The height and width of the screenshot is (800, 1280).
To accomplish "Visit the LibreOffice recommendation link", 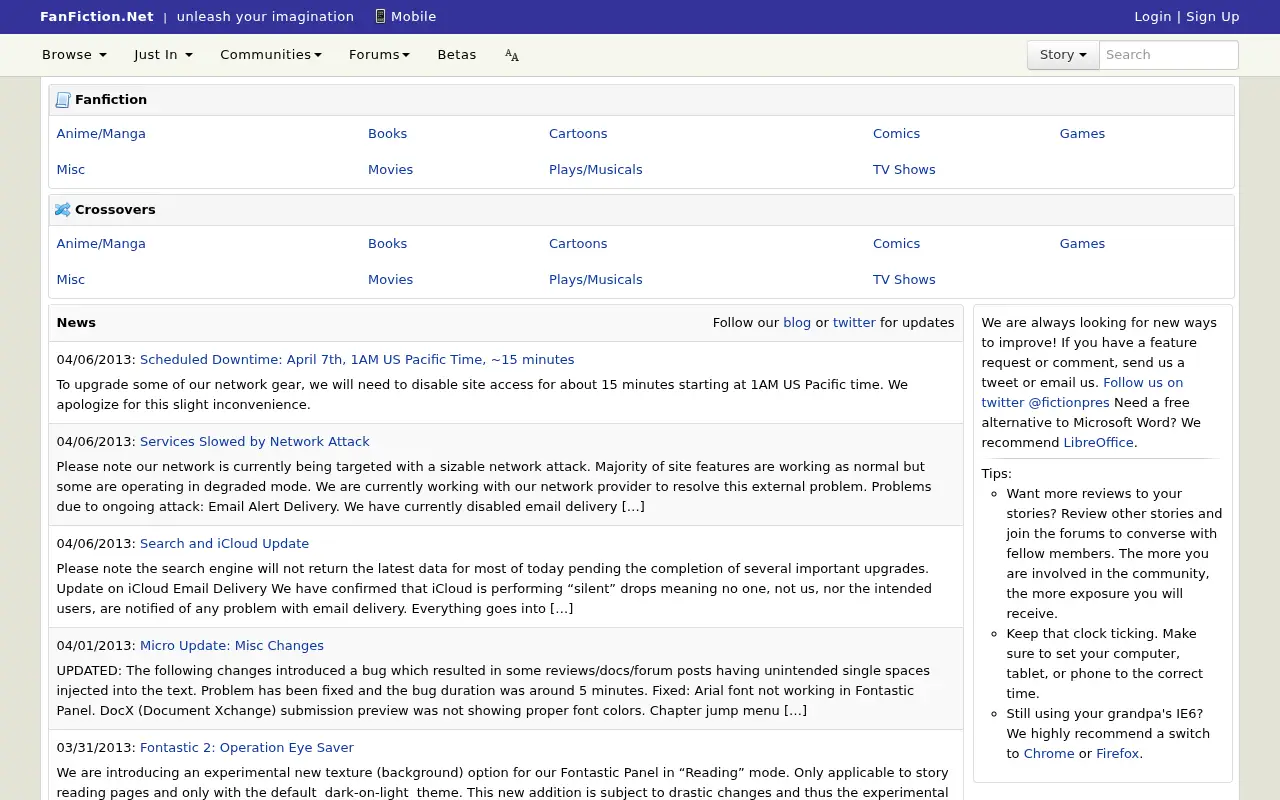I will [1098, 443].
